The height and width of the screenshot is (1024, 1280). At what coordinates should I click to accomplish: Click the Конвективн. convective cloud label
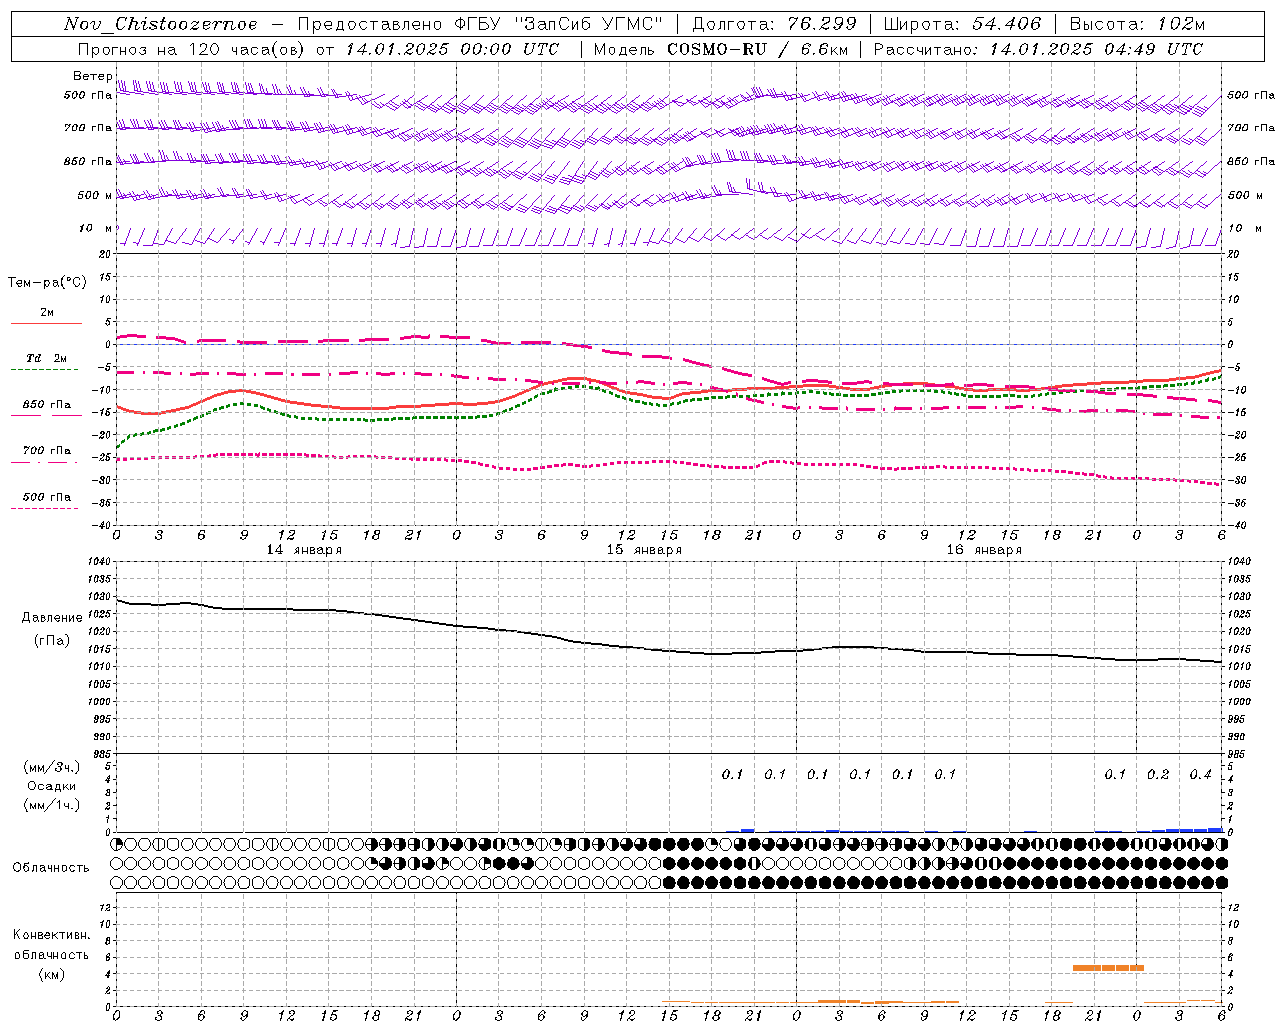point(51,935)
